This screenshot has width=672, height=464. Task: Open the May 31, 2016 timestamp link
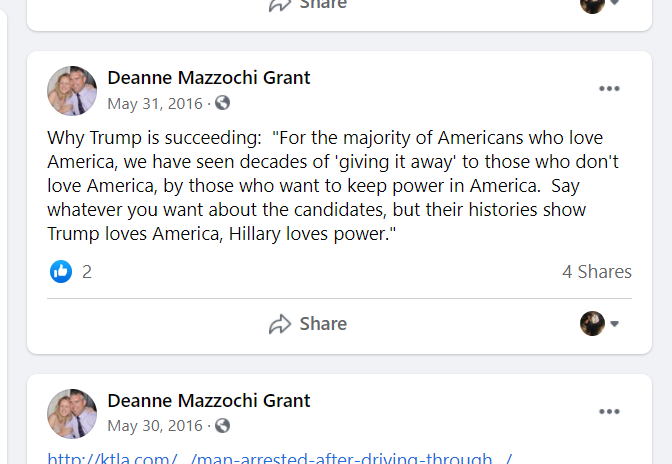155,103
